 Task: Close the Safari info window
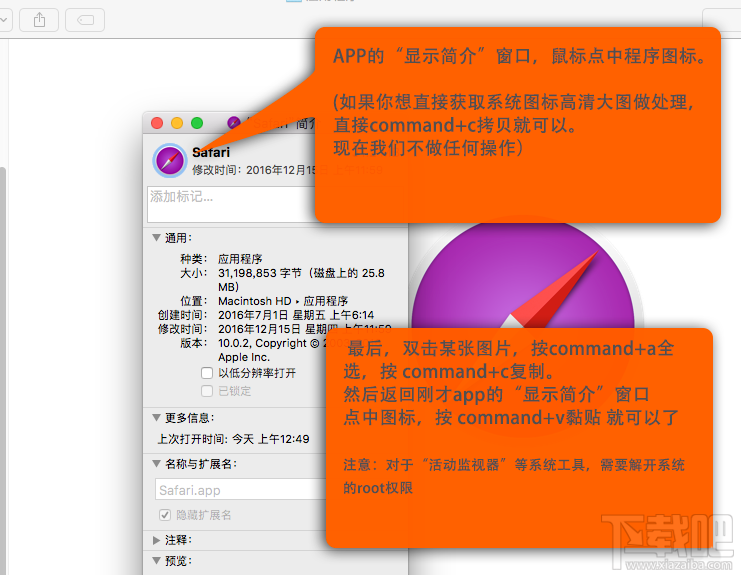[157, 123]
